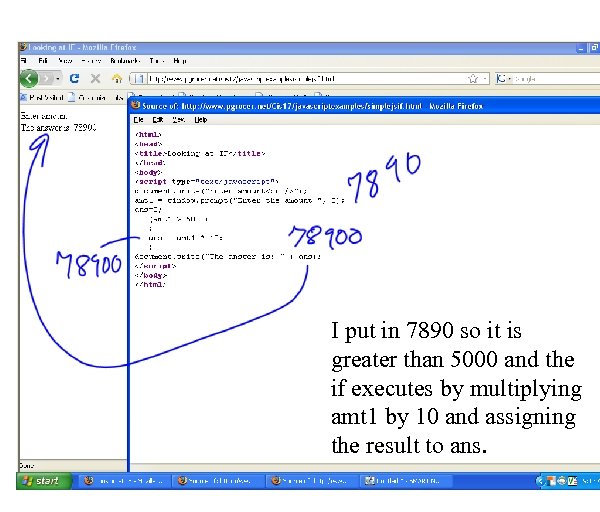This screenshot has height=512, width=600.
Task: Restore down the Looking at IF Firefox window
Action: [x=594, y=48]
